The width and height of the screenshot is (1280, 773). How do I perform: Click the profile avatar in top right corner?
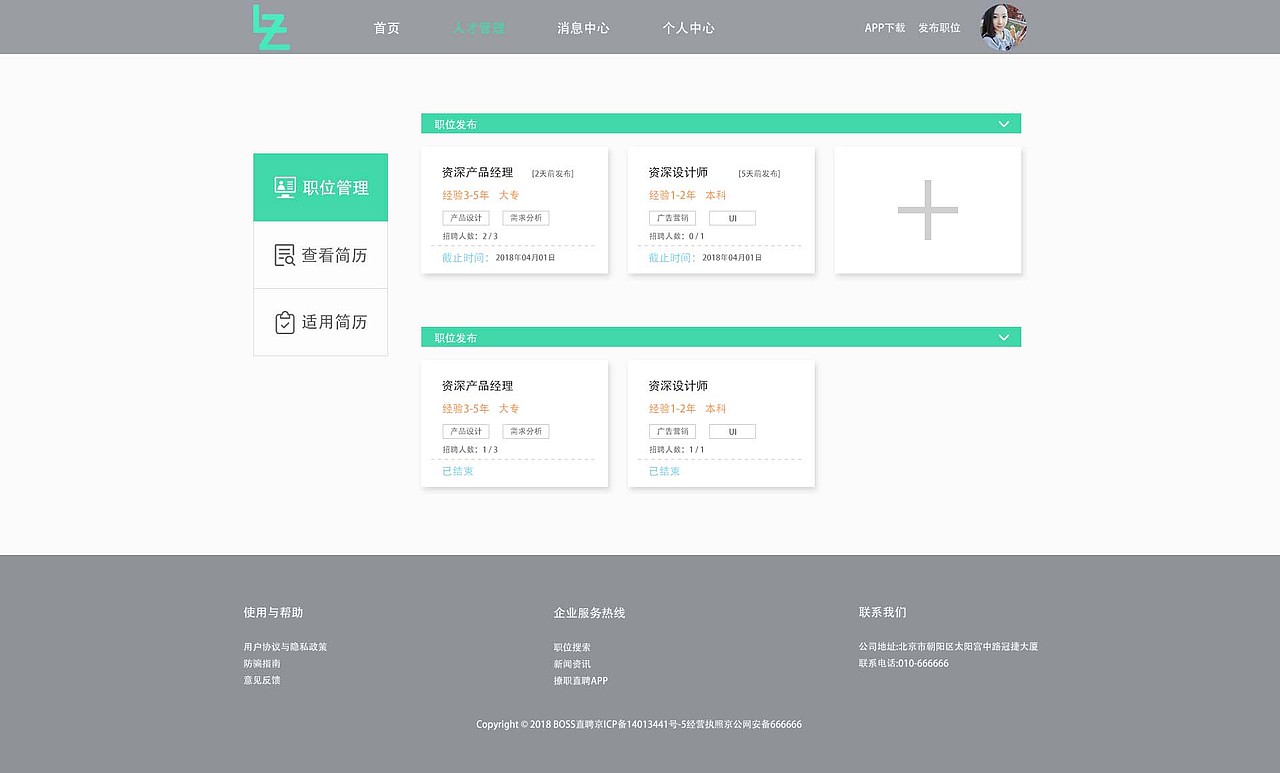(1003, 27)
